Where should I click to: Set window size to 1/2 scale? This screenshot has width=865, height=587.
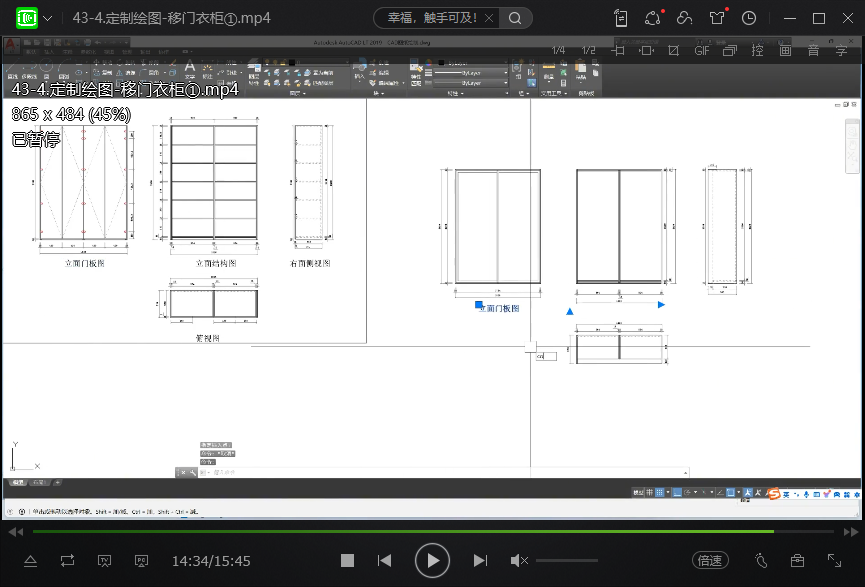(x=589, y=50)
